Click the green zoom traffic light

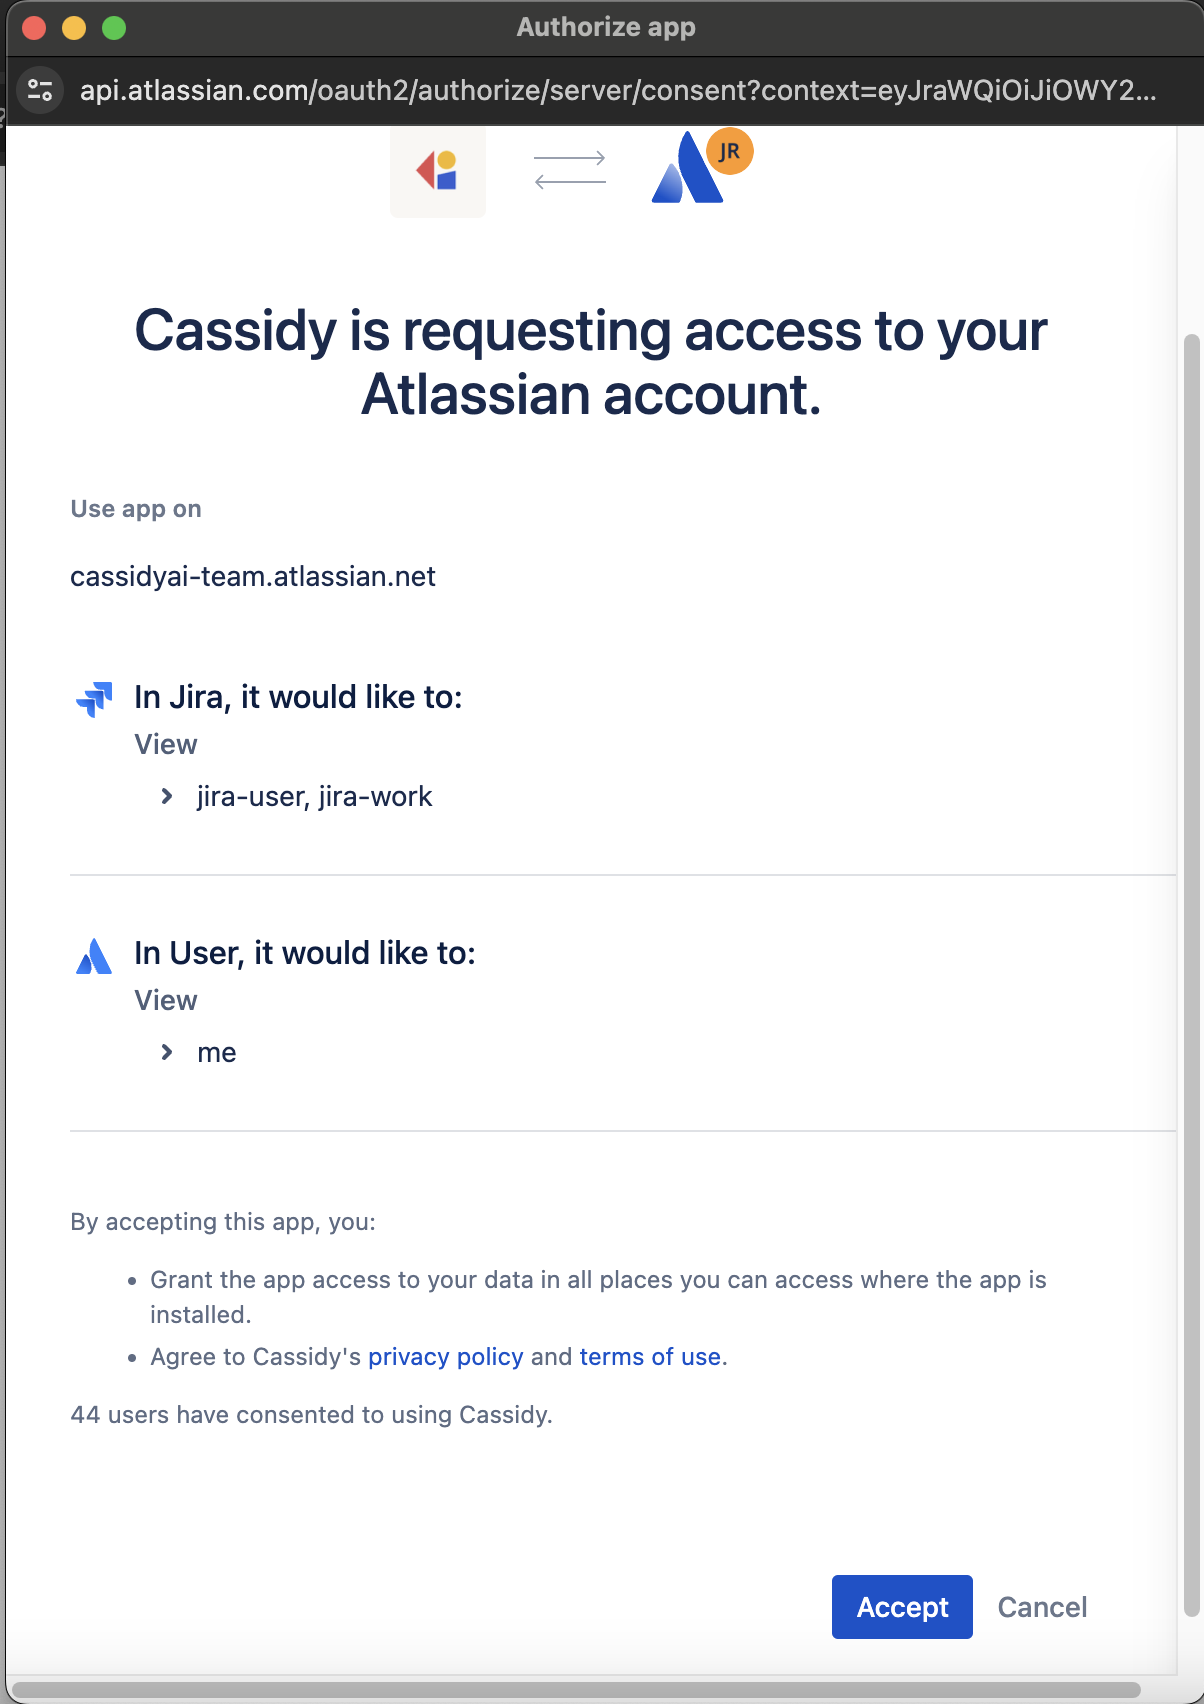tap(114, 29)
